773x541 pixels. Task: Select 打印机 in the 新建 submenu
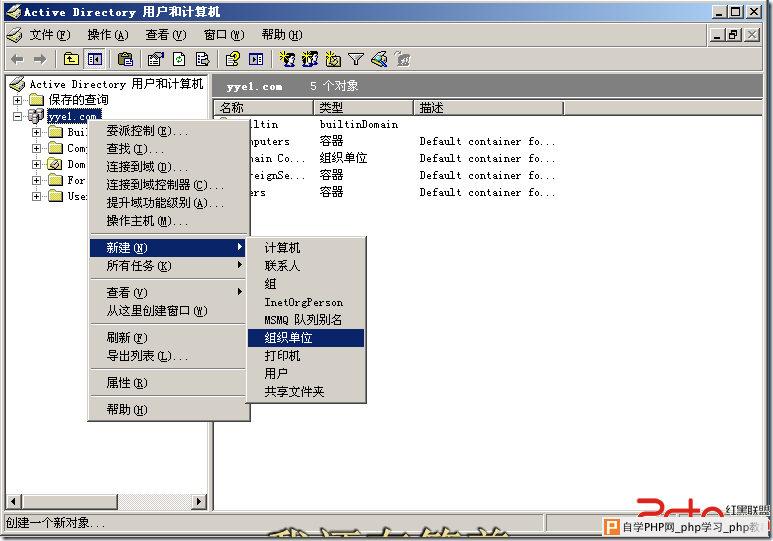point(306,356)
